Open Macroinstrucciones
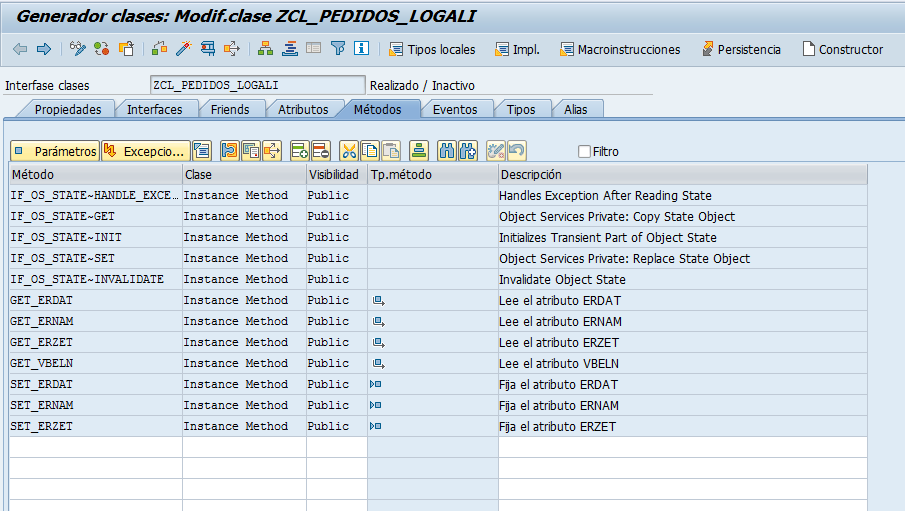 [620, 50]
